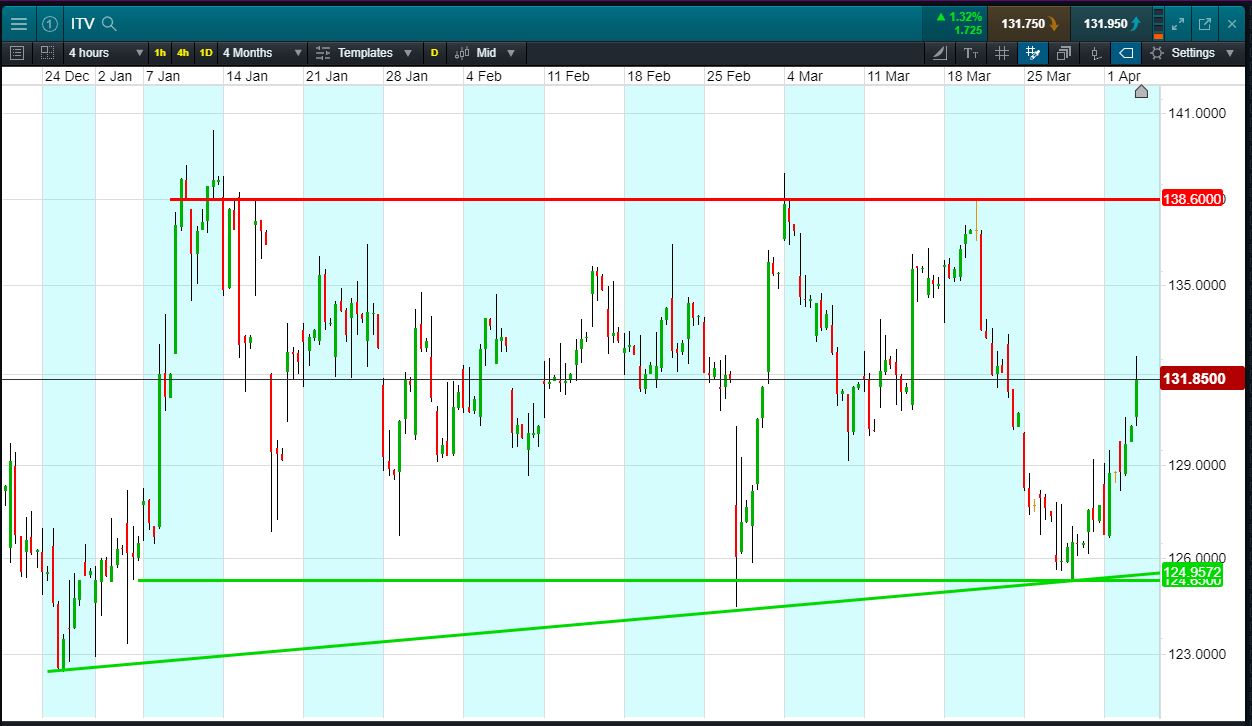Open the 4 hours interval dropdown
The height and width of the screenshot is (726, 1252).
(105, 52)
